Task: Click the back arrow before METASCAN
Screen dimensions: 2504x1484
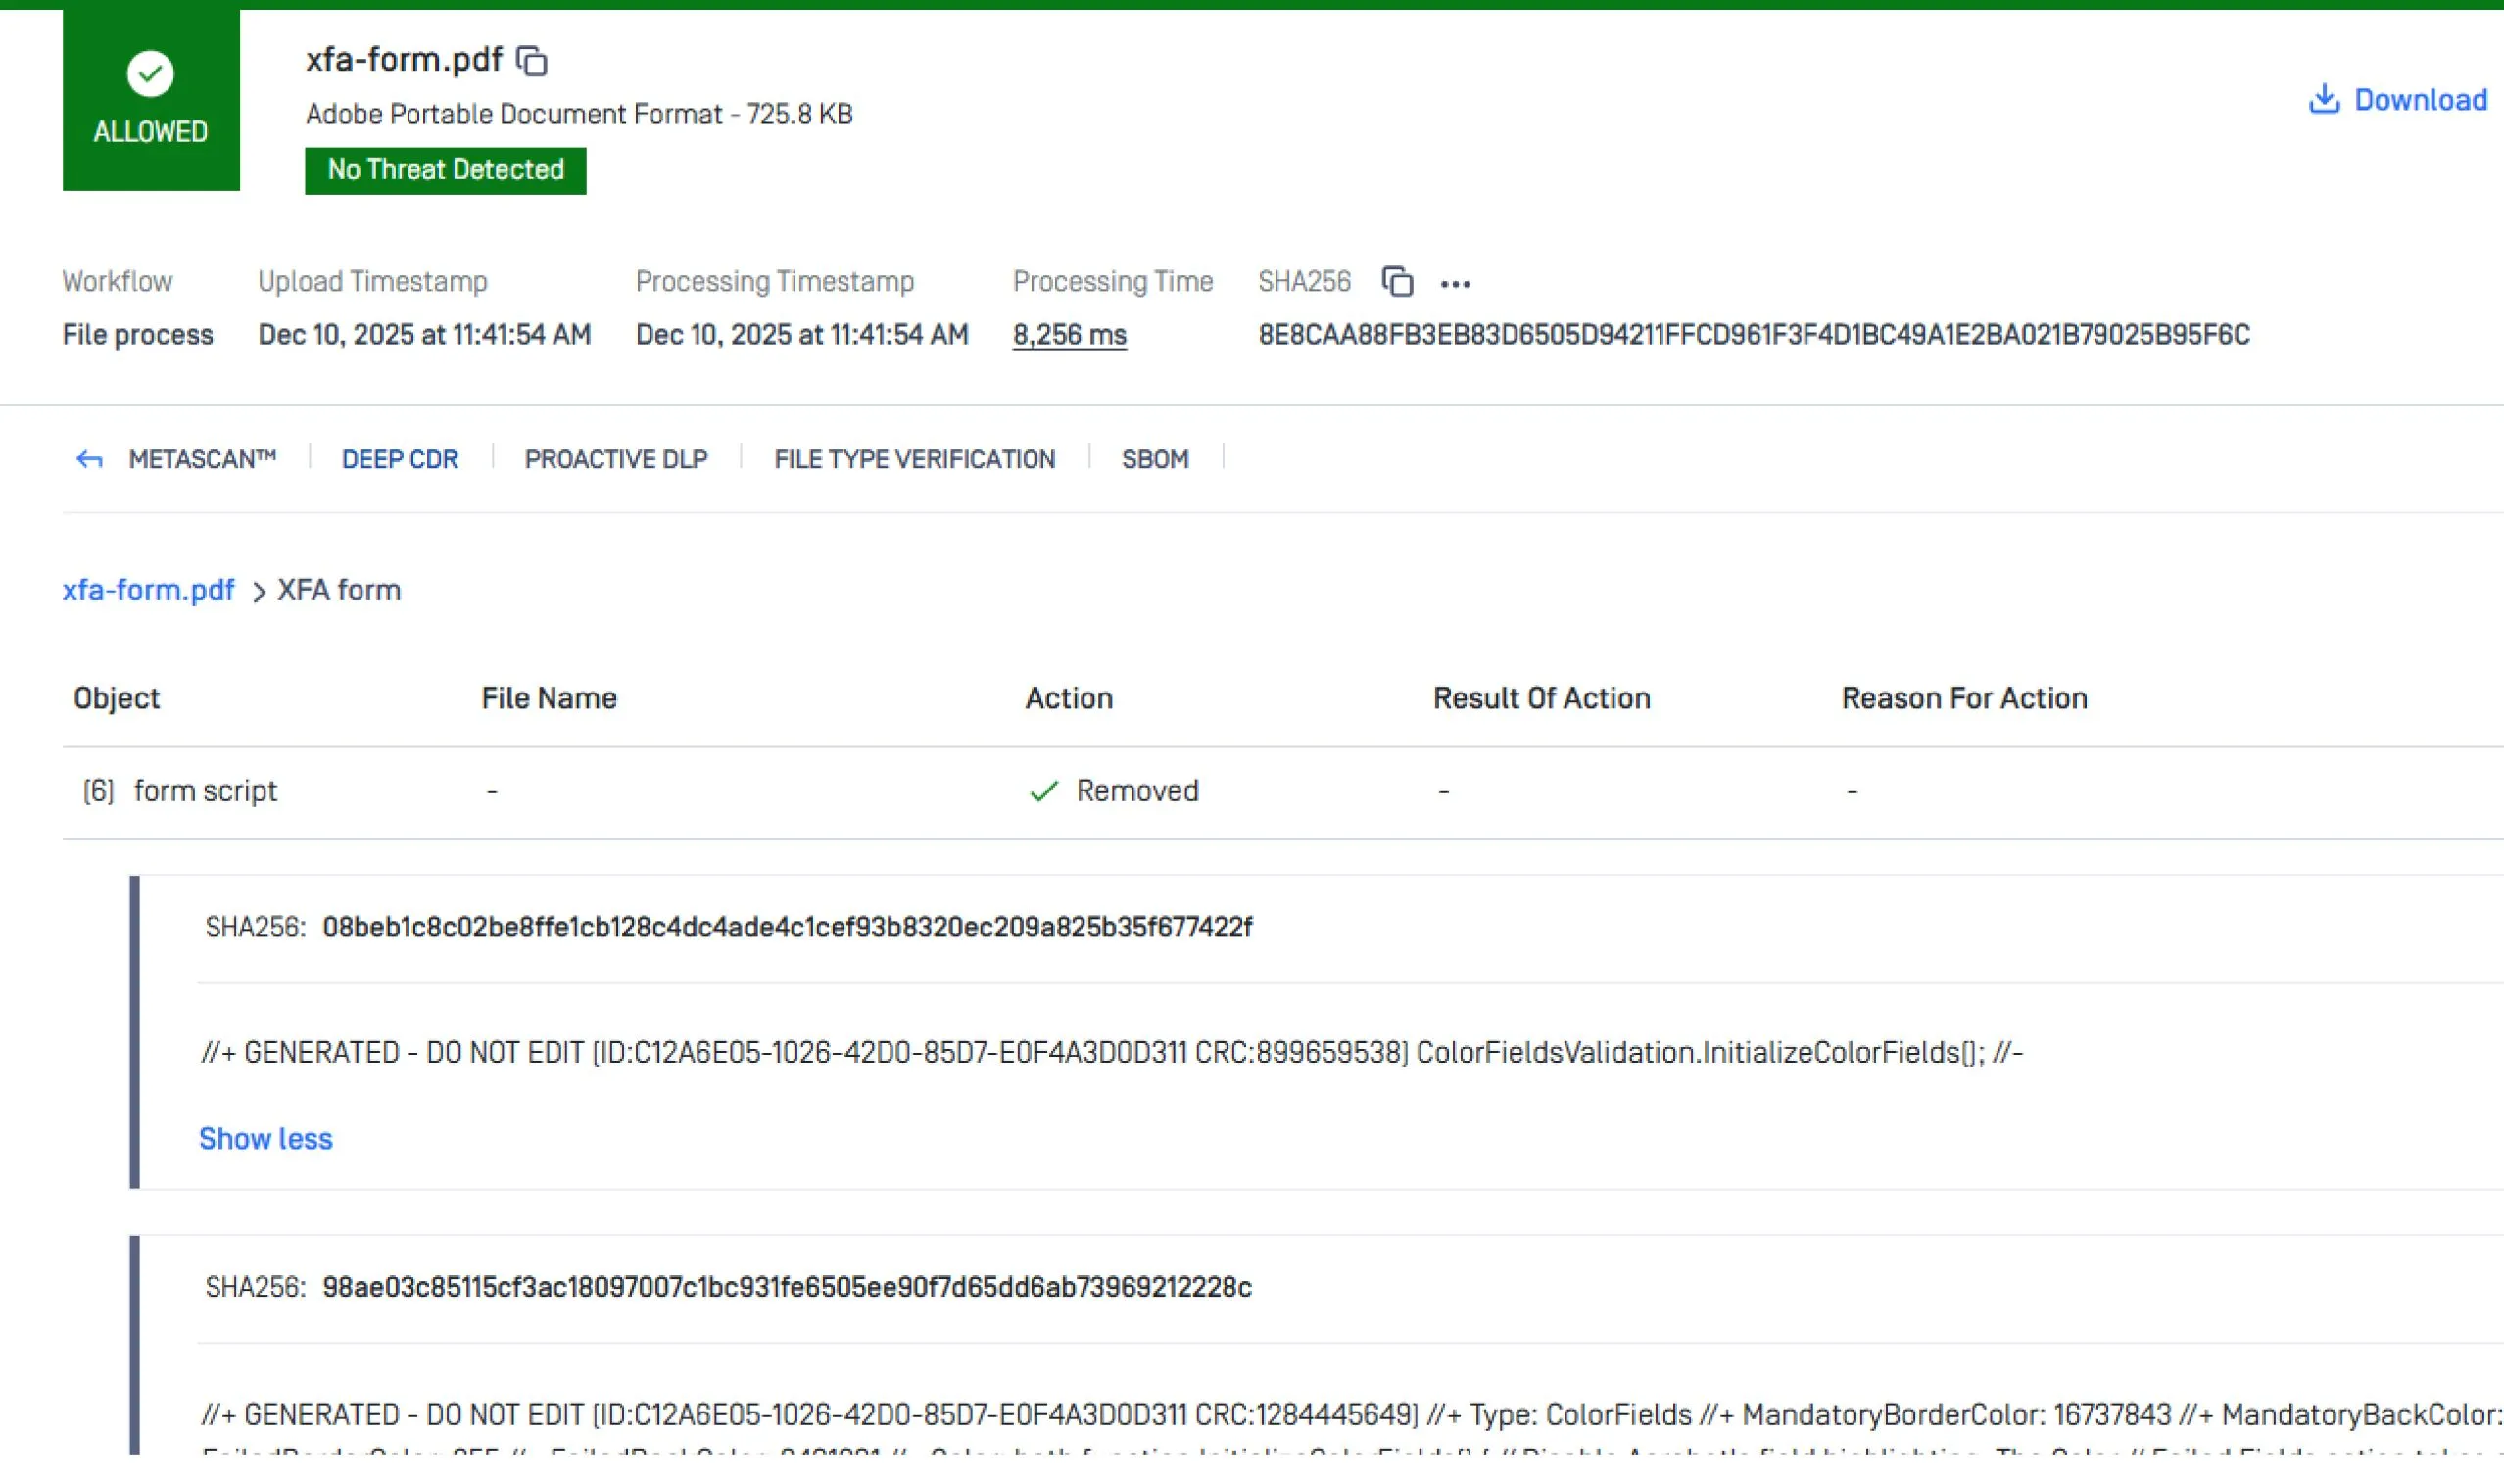Action: pos(90,459)
